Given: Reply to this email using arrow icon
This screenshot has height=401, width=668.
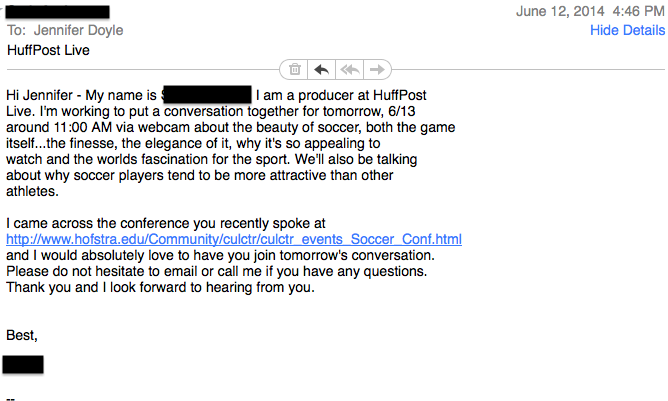Looking at the screenshot, I should (x=321, y=69).
